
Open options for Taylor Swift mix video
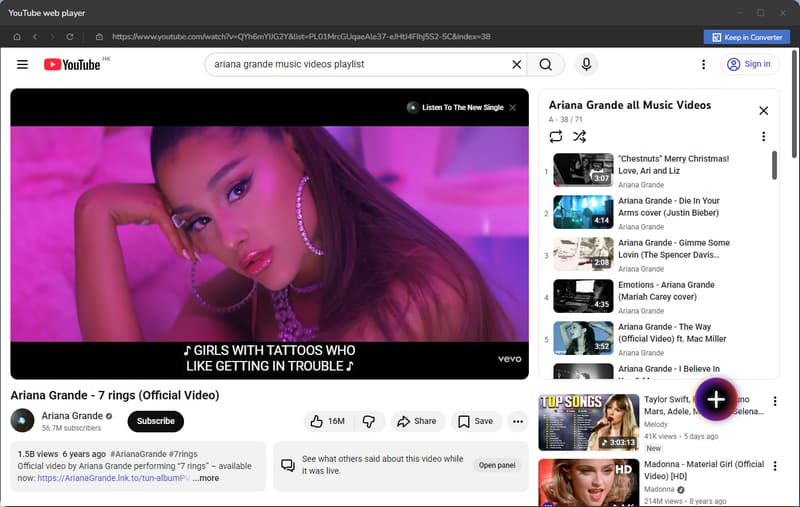click(775, 401)
